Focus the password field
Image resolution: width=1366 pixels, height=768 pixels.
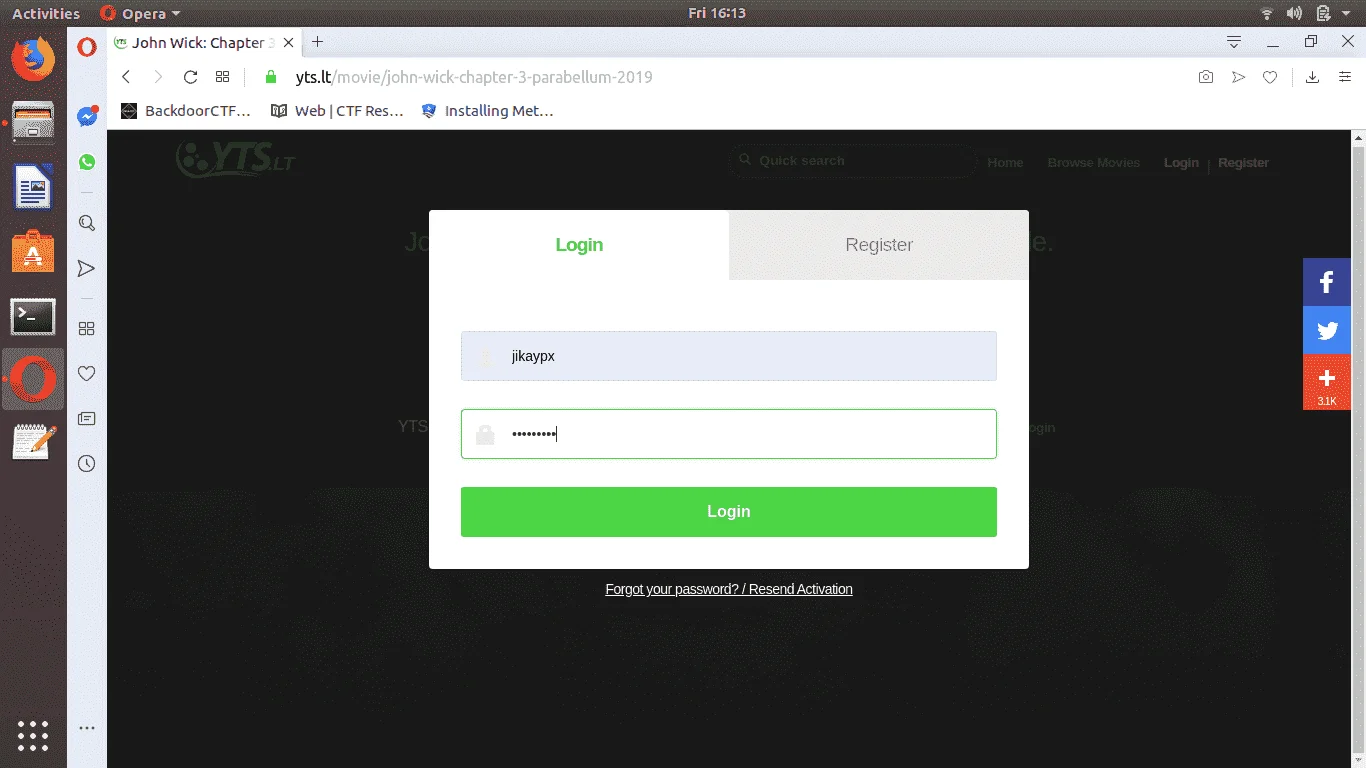point(729,434)
